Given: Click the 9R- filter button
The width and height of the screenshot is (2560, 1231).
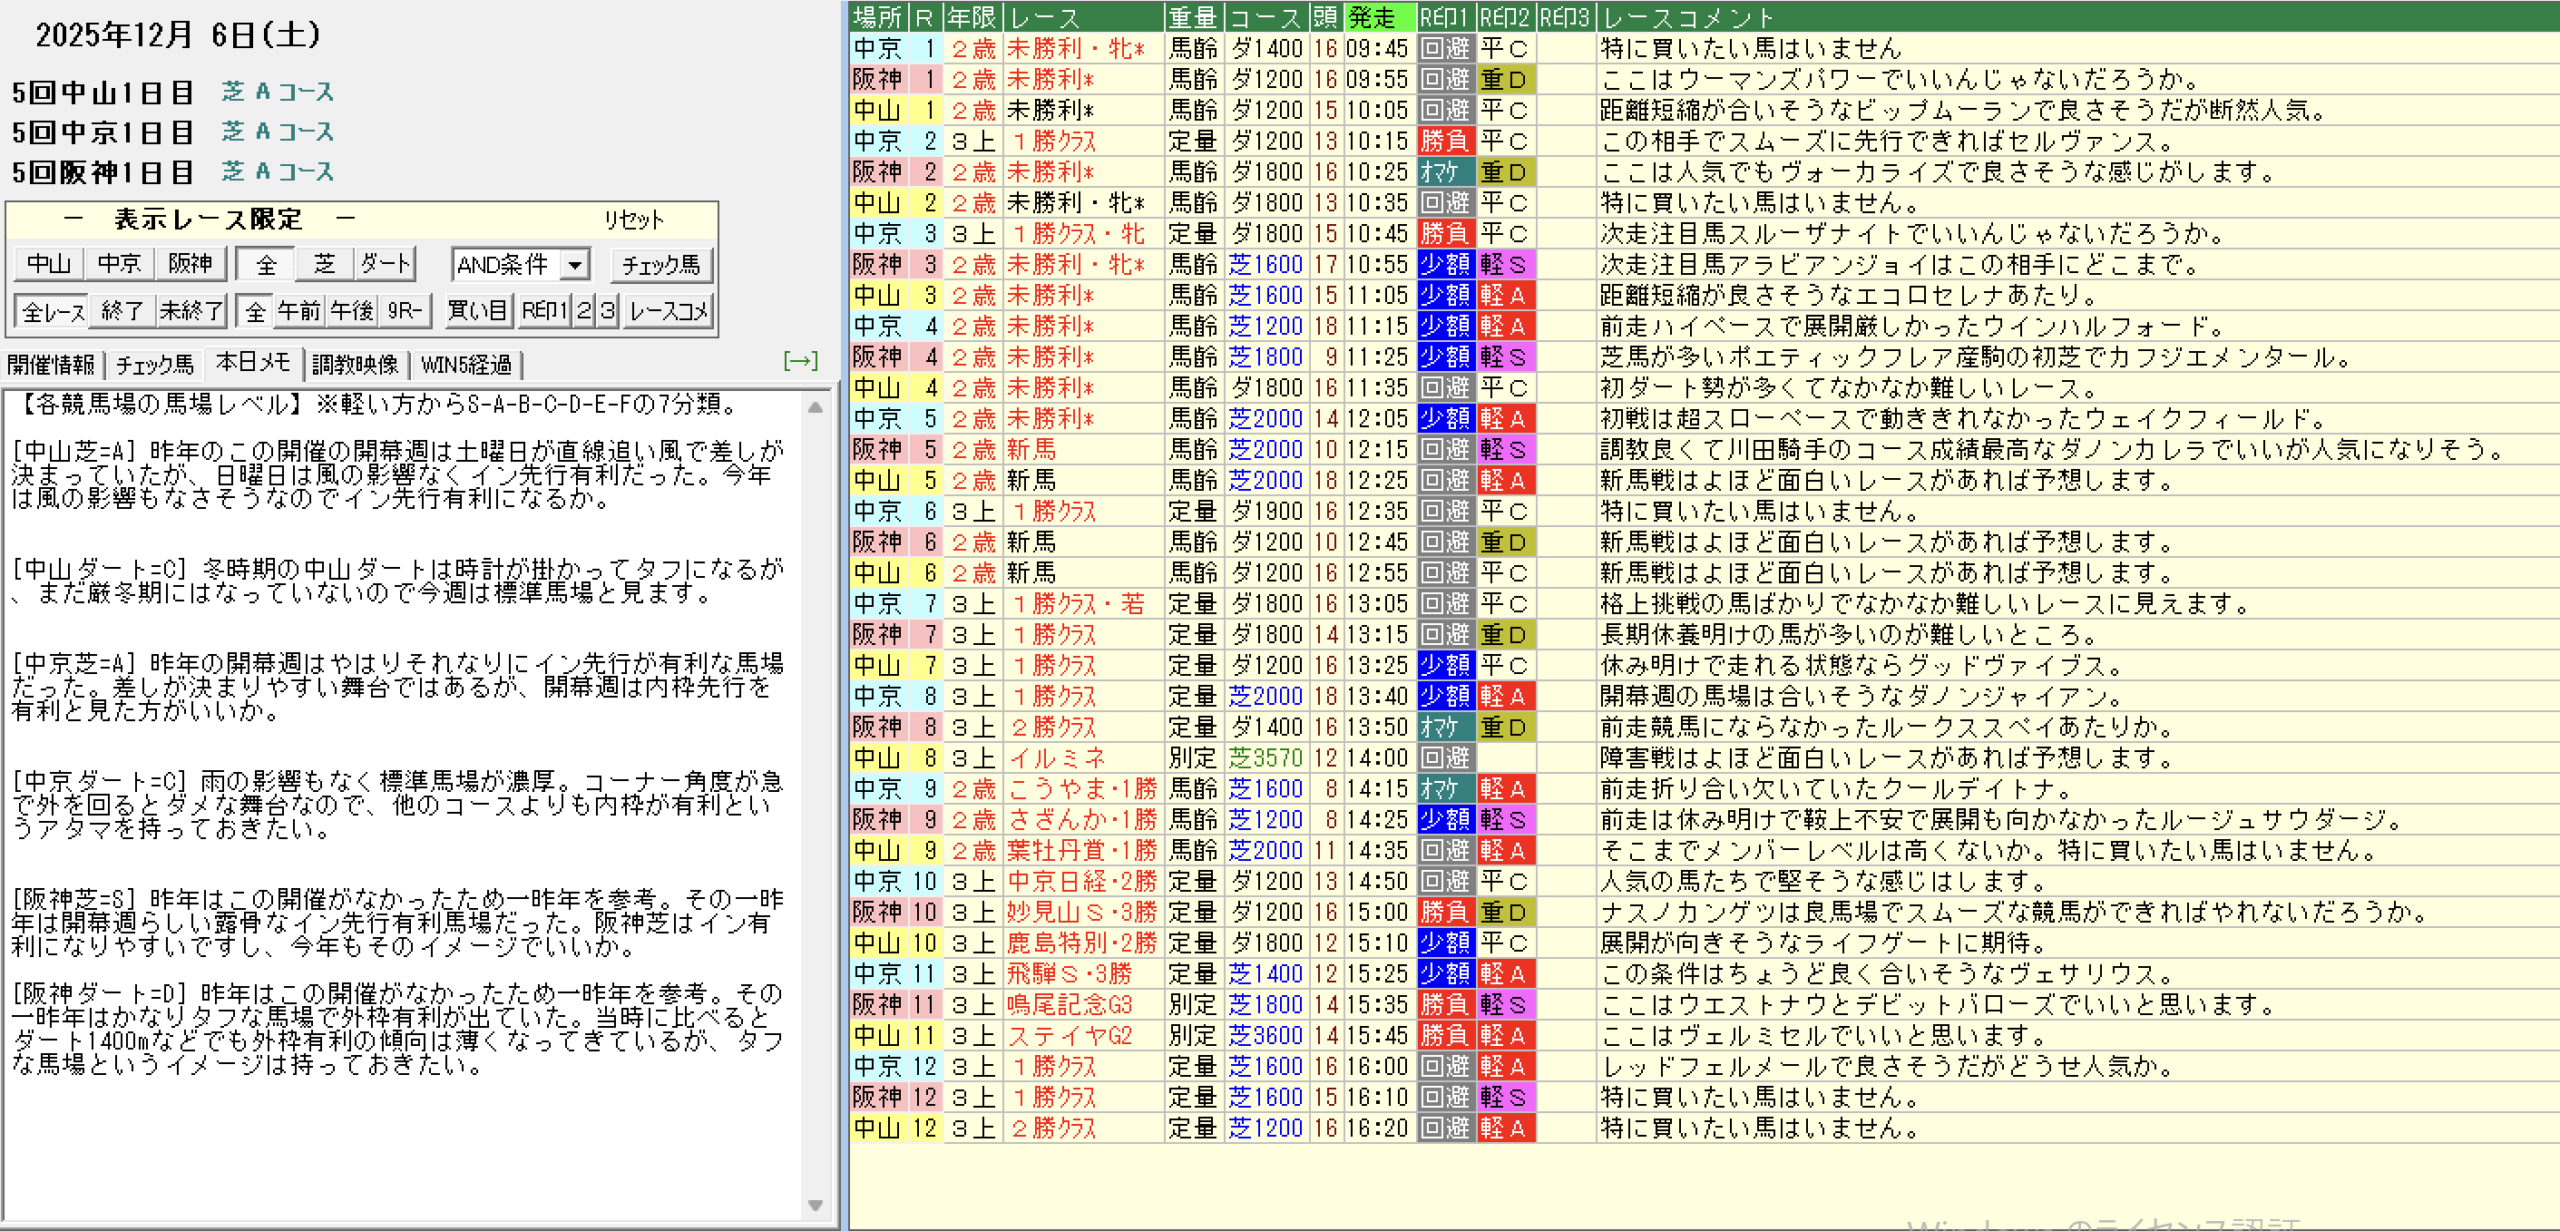Looking at the screenshot, I should 405,311.
